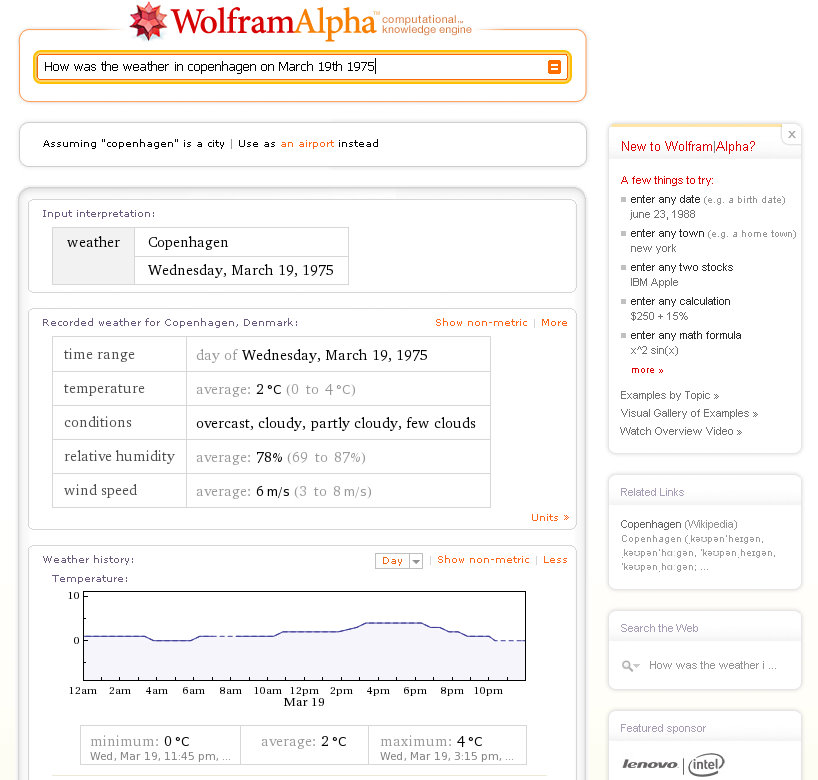Screen dimensions: 818x780
Task: Click the average 2 °C cell below chart
Action: click(x=304, y=746)
